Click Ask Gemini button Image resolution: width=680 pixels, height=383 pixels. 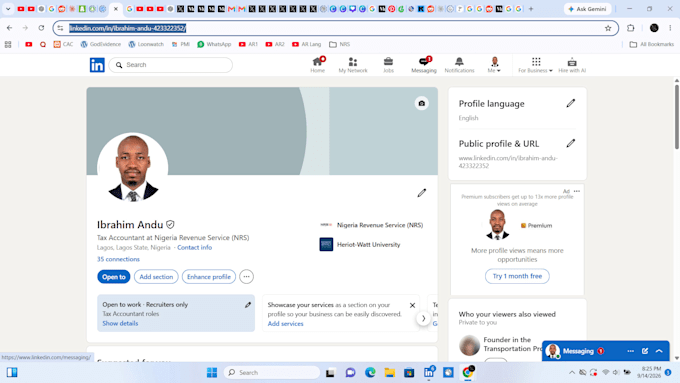pyautogui.click(x=588, y=9)
